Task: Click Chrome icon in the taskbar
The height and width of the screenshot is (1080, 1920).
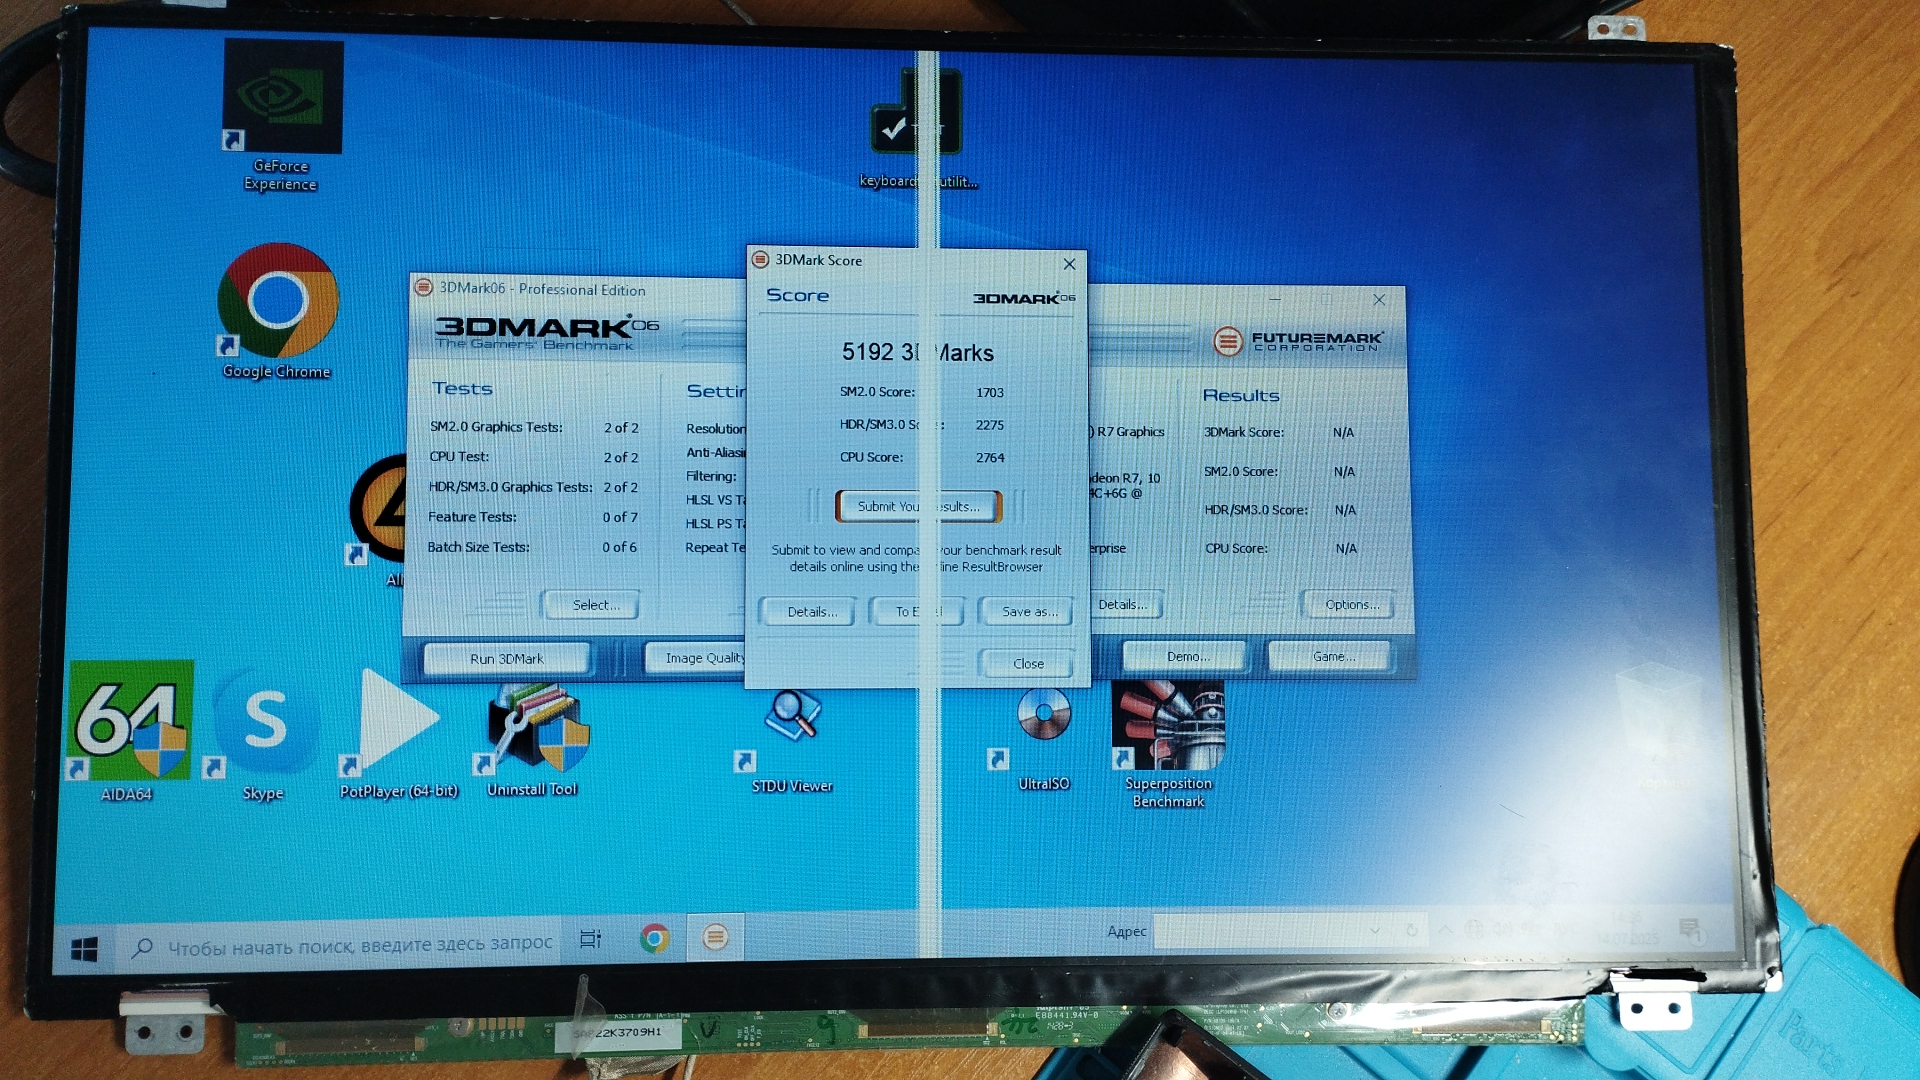Action: pyautogui.click(x=655, y=938)
